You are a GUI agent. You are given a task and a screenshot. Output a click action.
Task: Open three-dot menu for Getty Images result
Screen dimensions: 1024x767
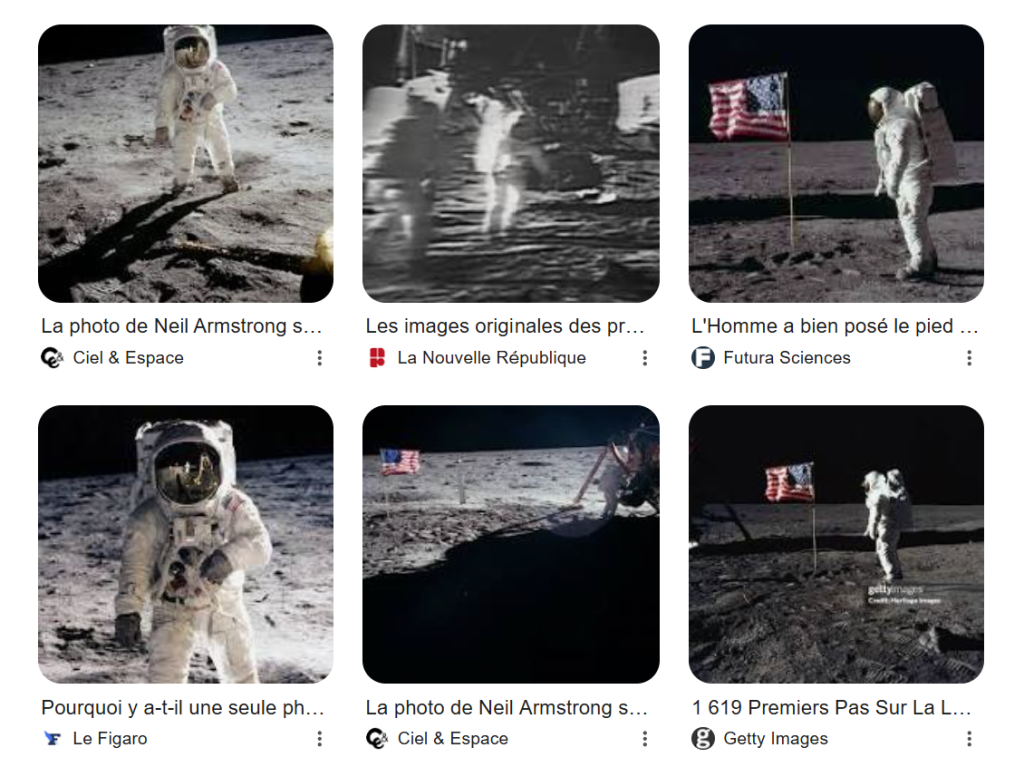click(969, 738)
